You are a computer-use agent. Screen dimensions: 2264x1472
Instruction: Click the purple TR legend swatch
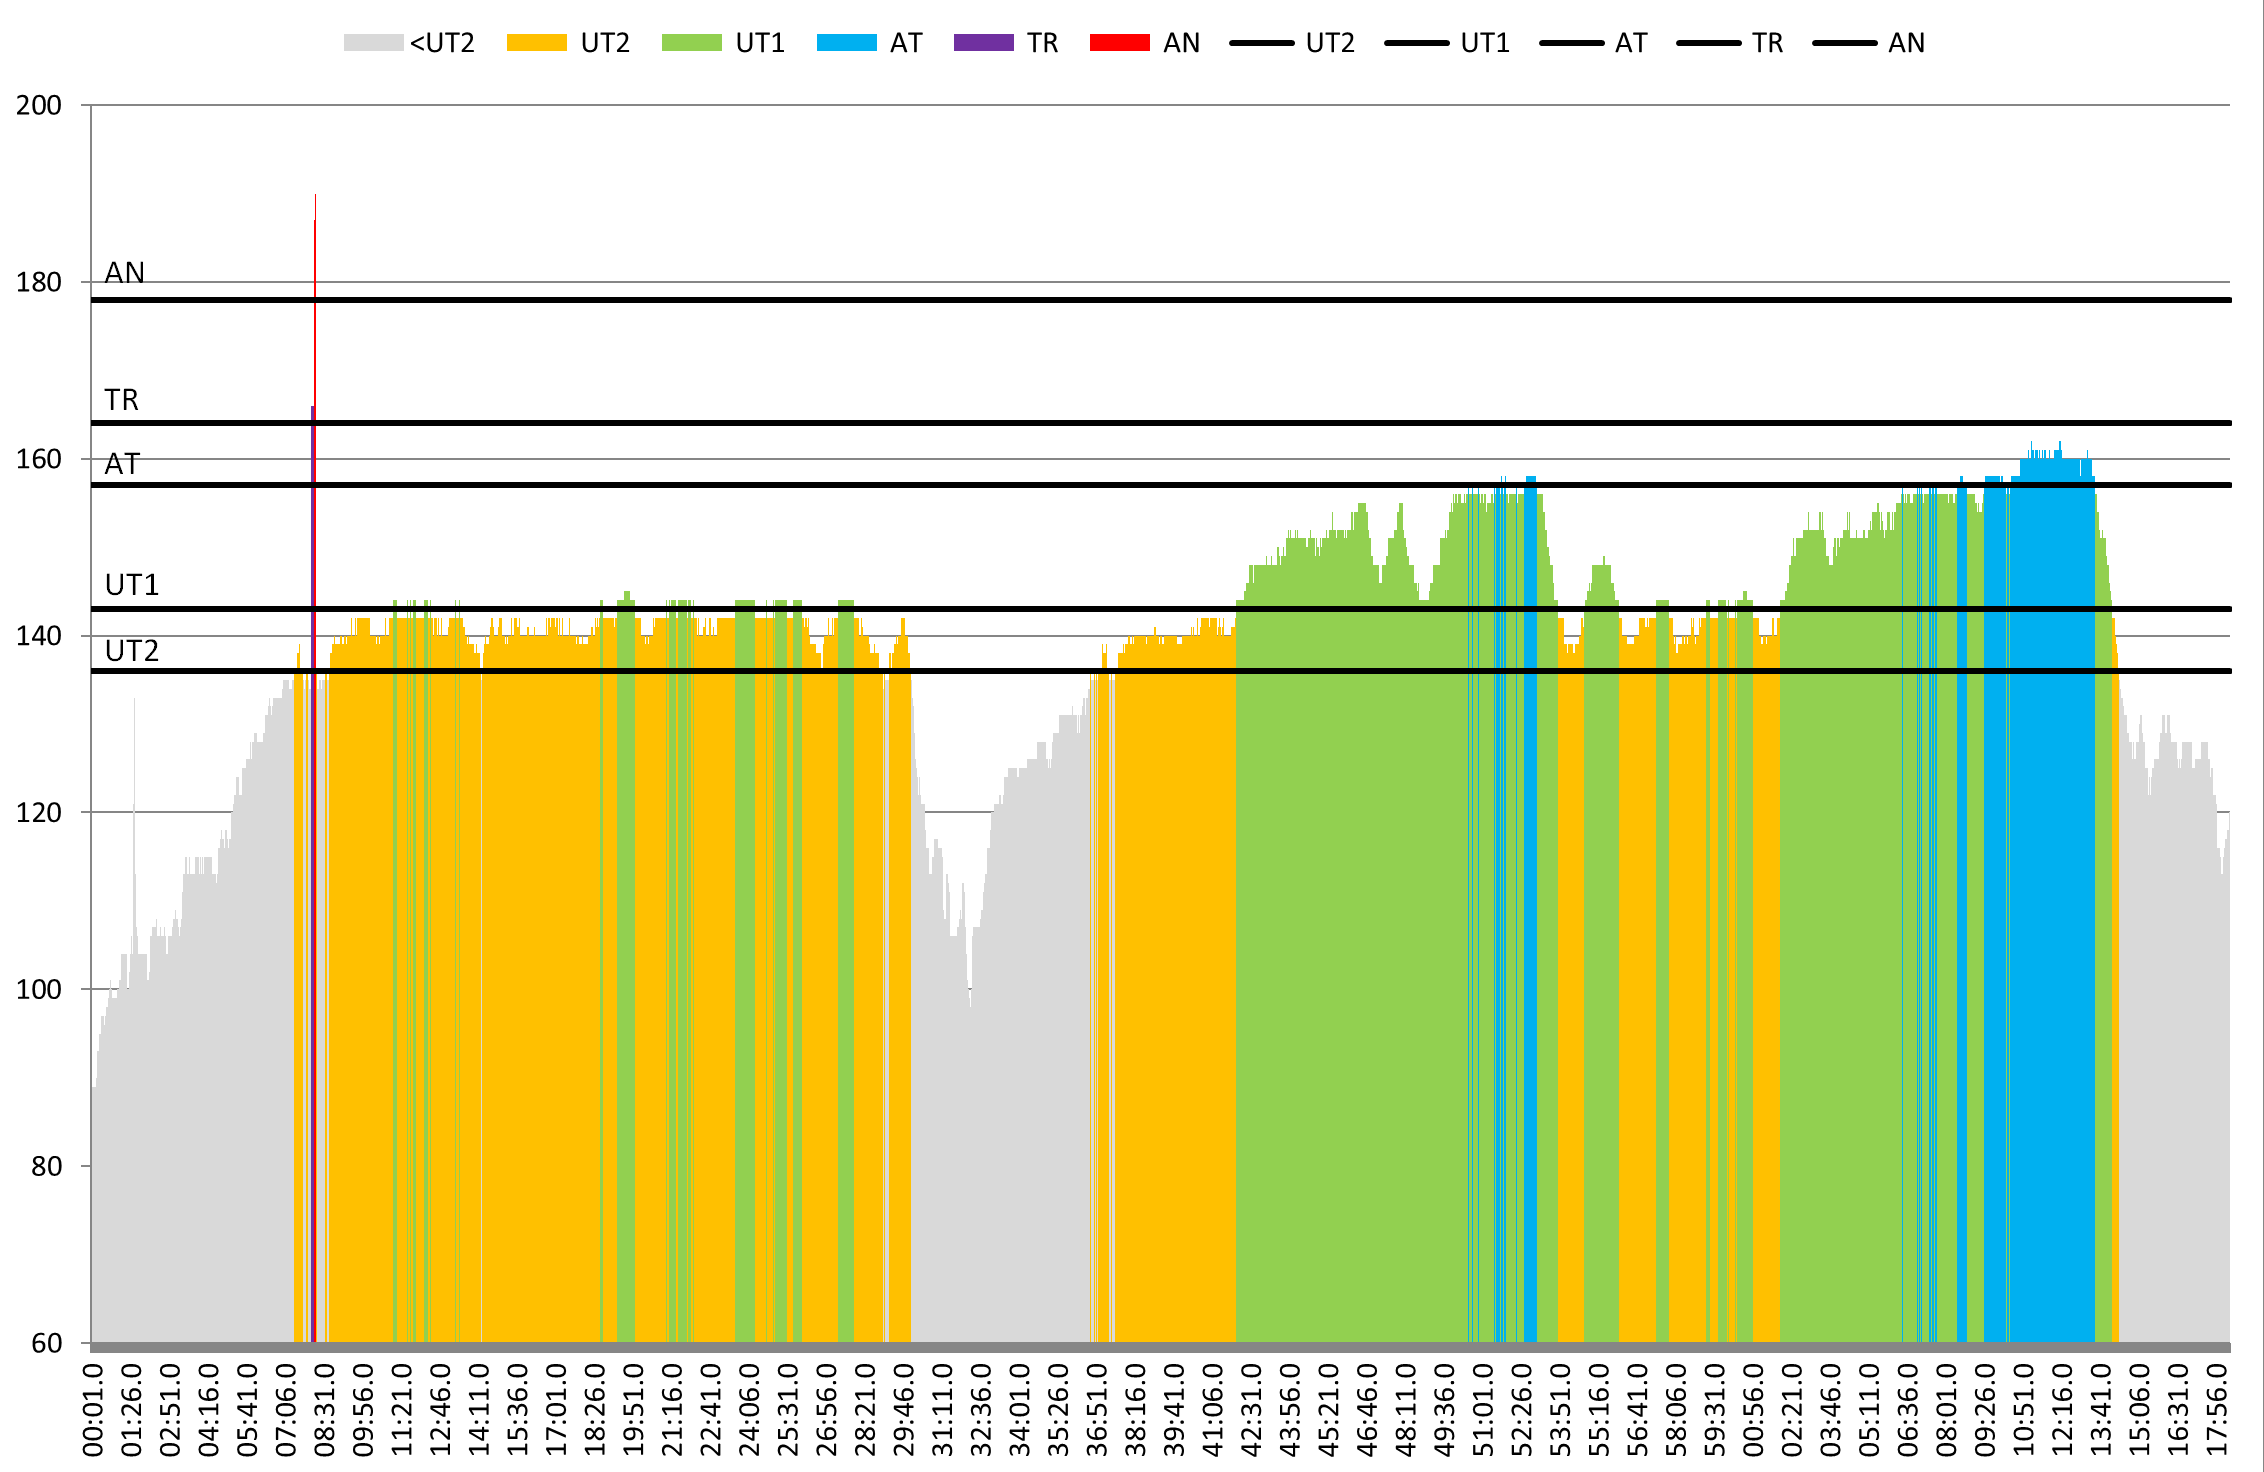[x=983, y=43]
